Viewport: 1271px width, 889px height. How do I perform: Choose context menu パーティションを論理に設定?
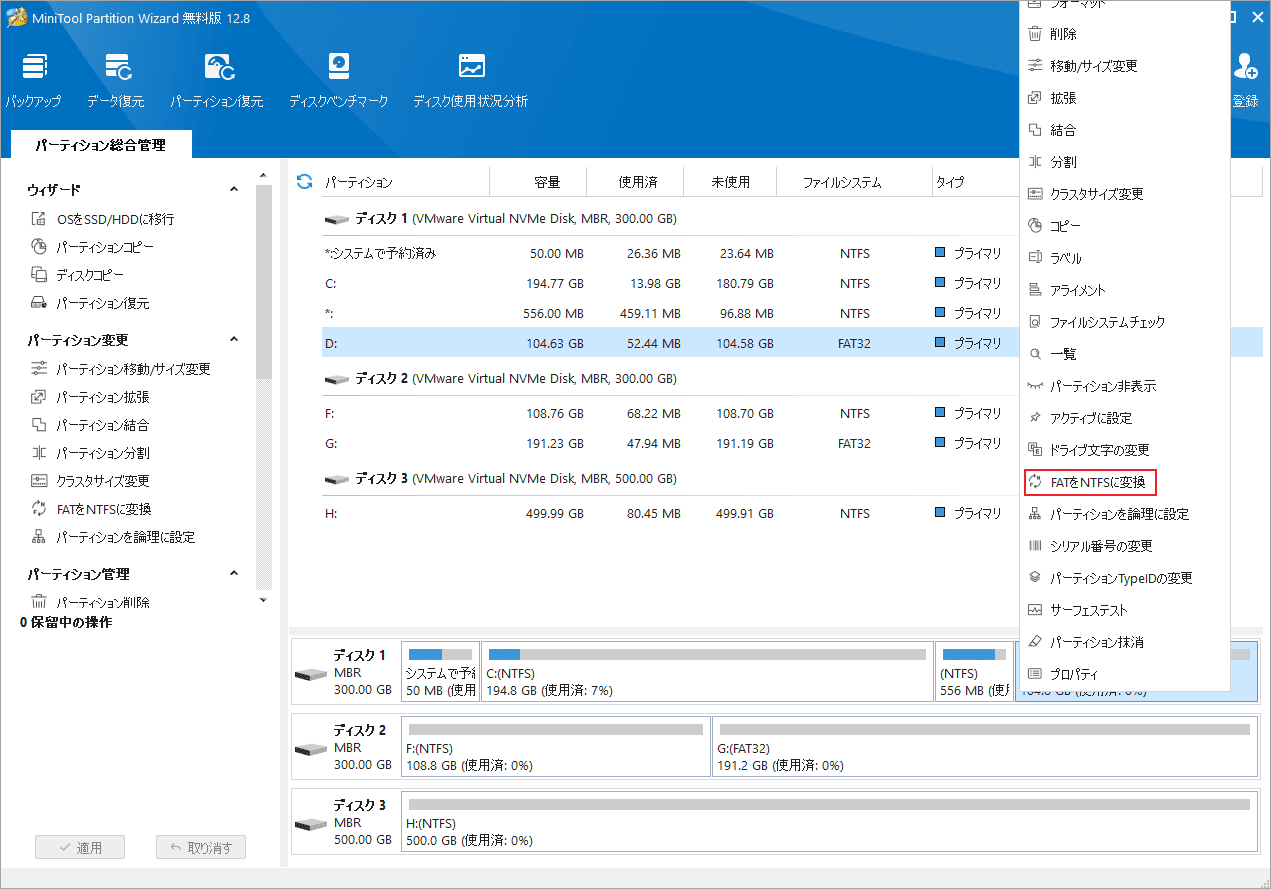(1125, 514)
